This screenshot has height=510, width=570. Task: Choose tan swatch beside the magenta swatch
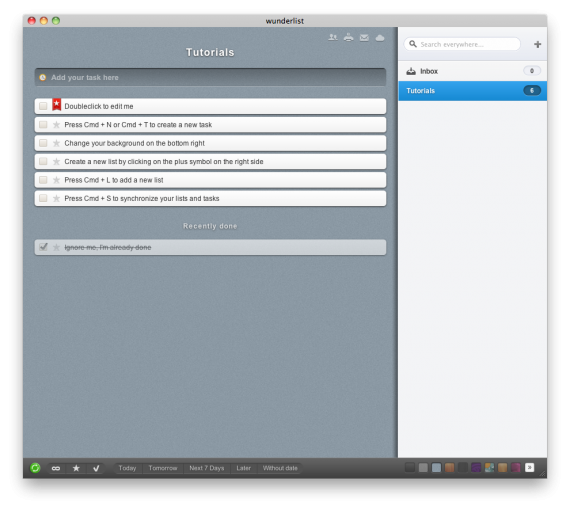tap(502, 467)
